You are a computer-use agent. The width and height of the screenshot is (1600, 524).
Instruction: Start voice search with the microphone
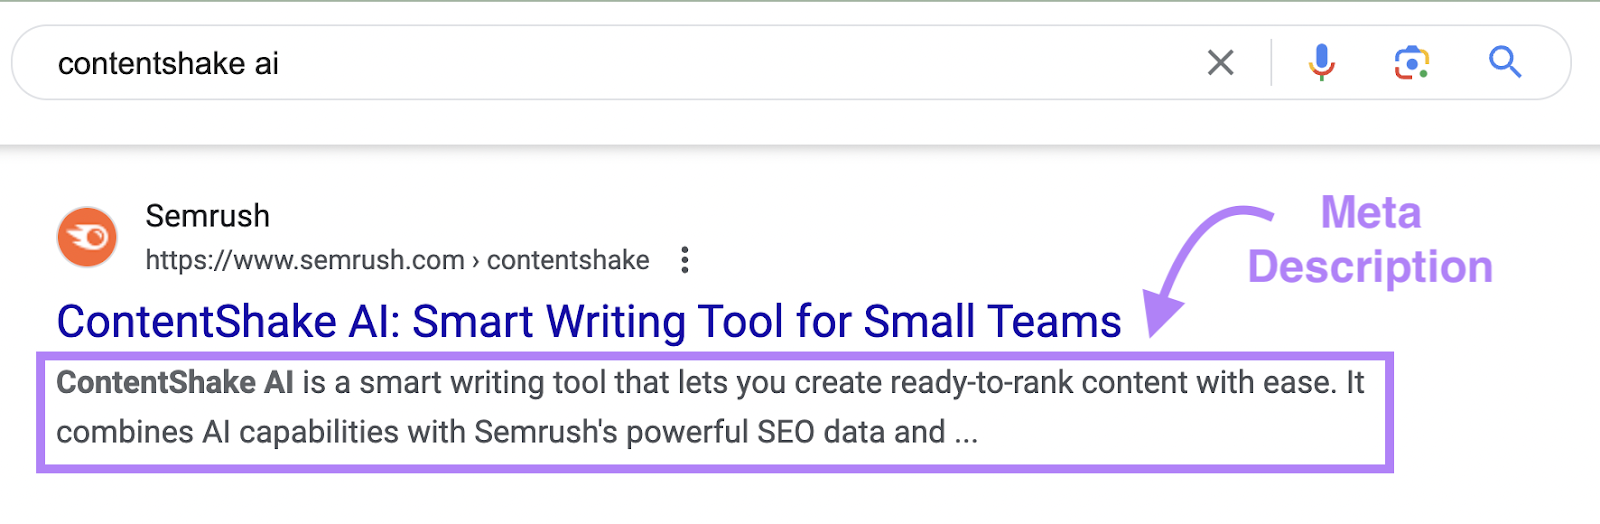click(x=1321, y=63)
